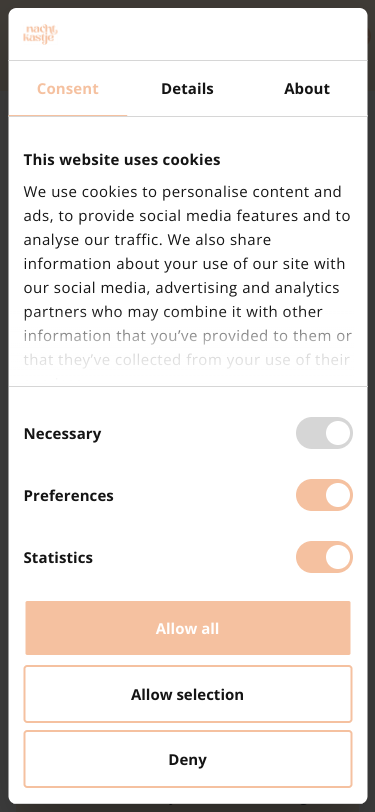The image size is (375, 812).
Task: Toggle the Necessary cookies switch
Action: (x=324, y=433)
